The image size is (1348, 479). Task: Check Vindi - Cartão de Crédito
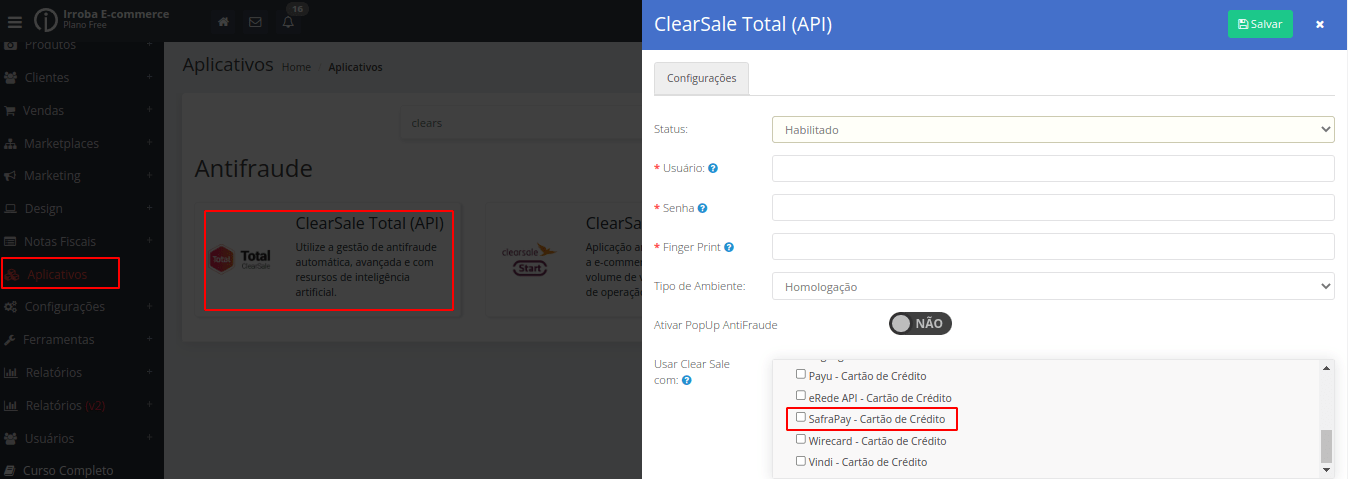tap(800, 460)
